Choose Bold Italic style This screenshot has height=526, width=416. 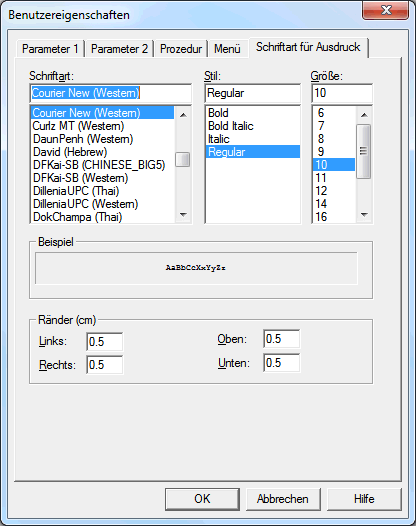(x=253, y=126)
